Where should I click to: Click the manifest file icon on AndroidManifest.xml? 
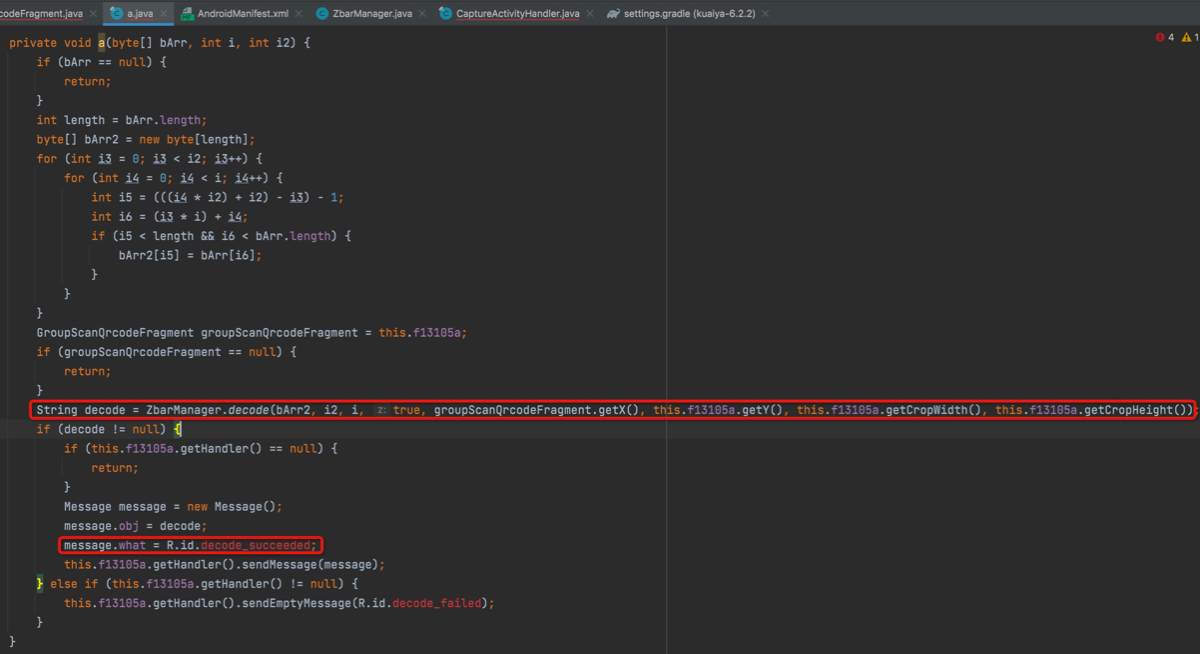[x=188, y=14]
